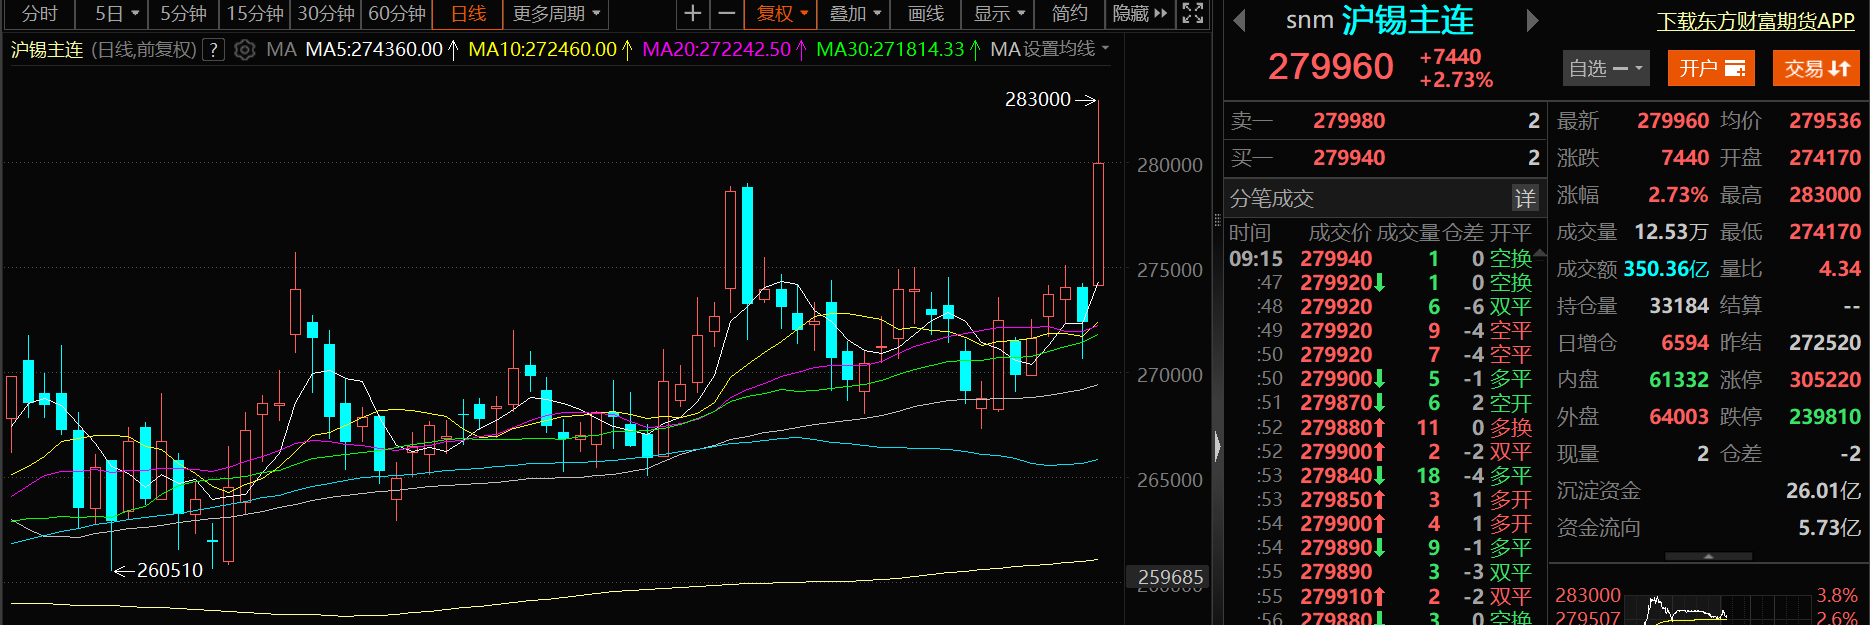Click the question mark help icon
Screen dimensions: 1870x625
213,49
